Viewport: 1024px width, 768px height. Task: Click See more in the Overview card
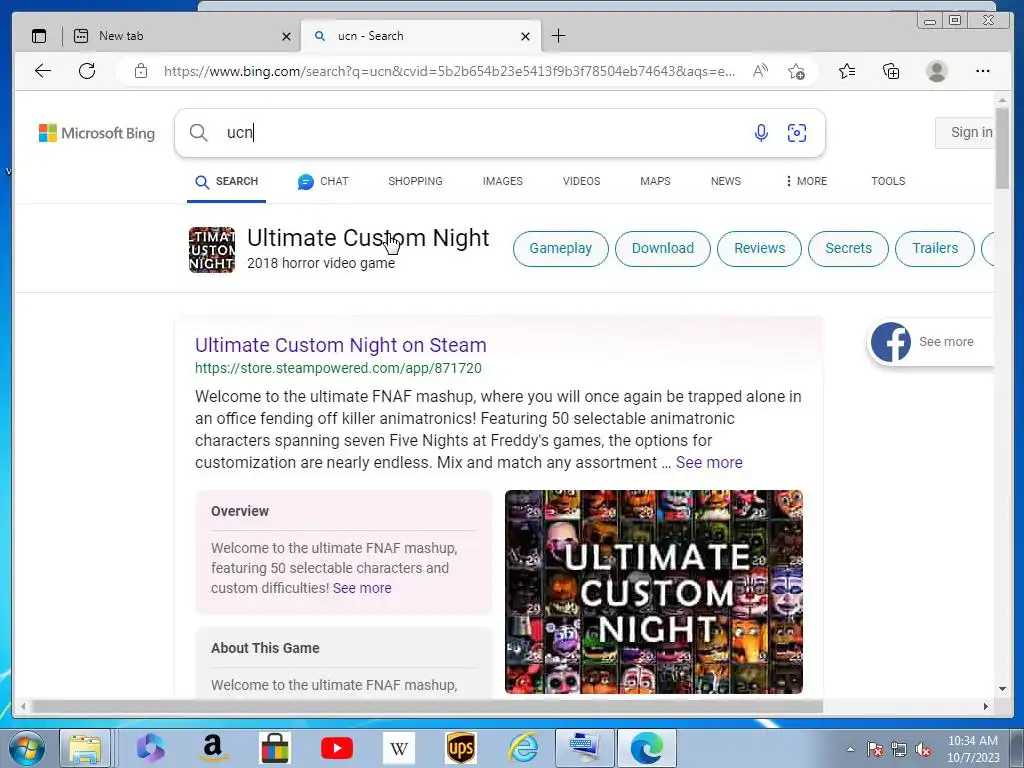click(x=362, y=588)
